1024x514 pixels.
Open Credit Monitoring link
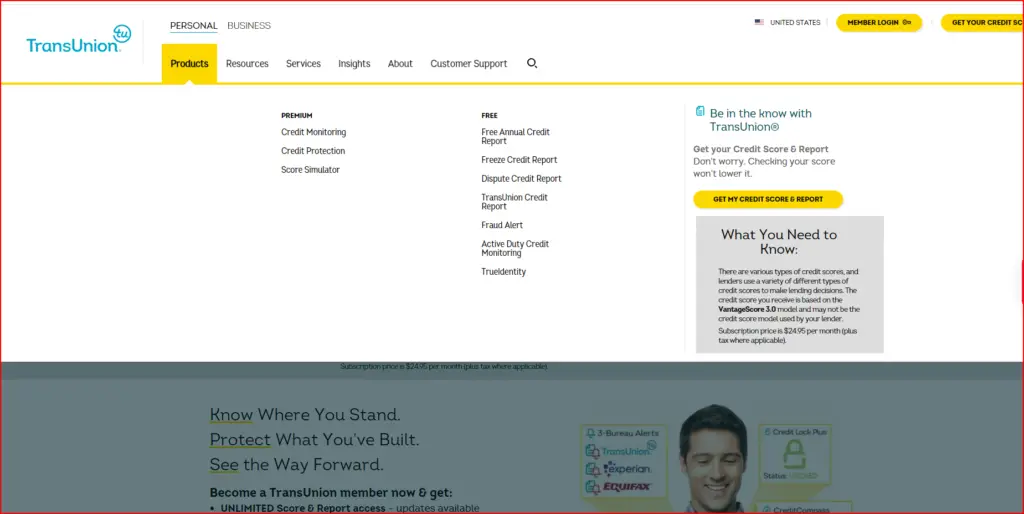pos(313,132)
